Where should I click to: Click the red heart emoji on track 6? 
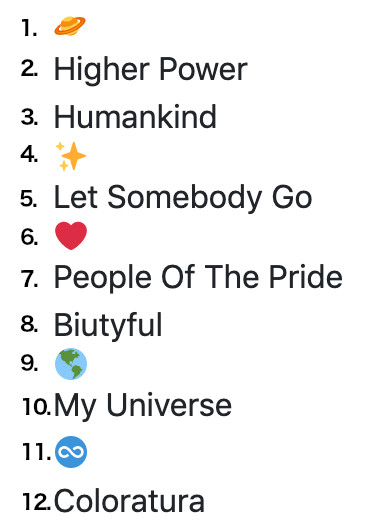point(71,236)
